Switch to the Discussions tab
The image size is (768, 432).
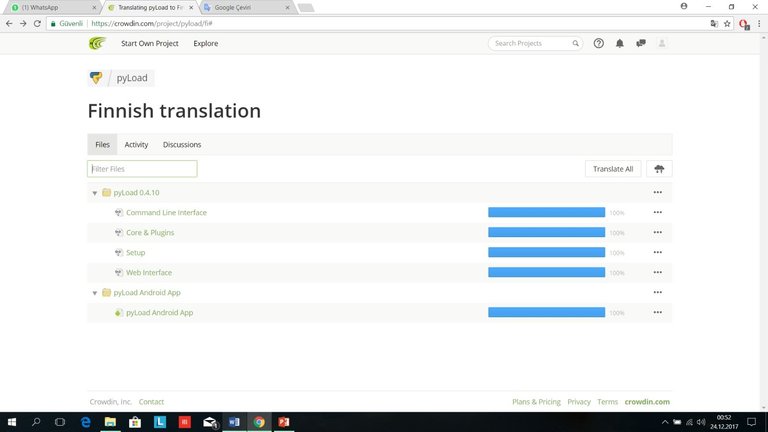click(x=182, y=144)
